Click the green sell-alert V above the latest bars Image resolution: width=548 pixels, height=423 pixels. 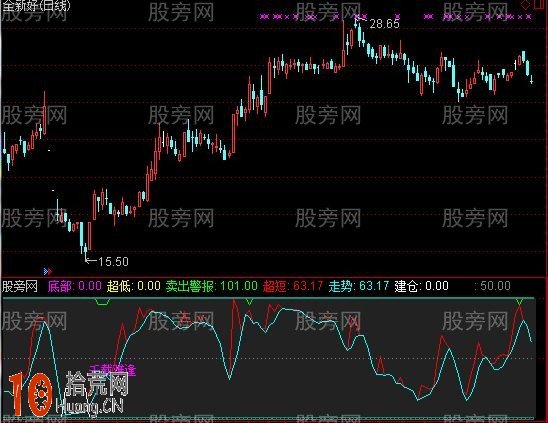519,302
